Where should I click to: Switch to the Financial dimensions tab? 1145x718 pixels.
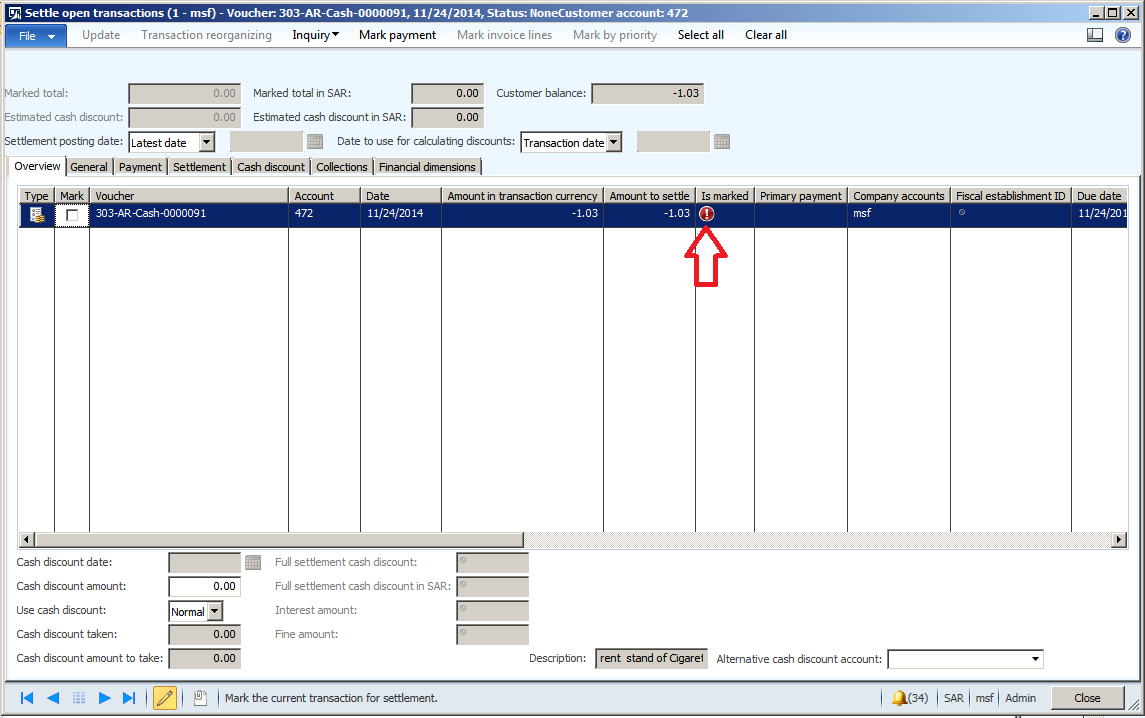click(427, 166)
